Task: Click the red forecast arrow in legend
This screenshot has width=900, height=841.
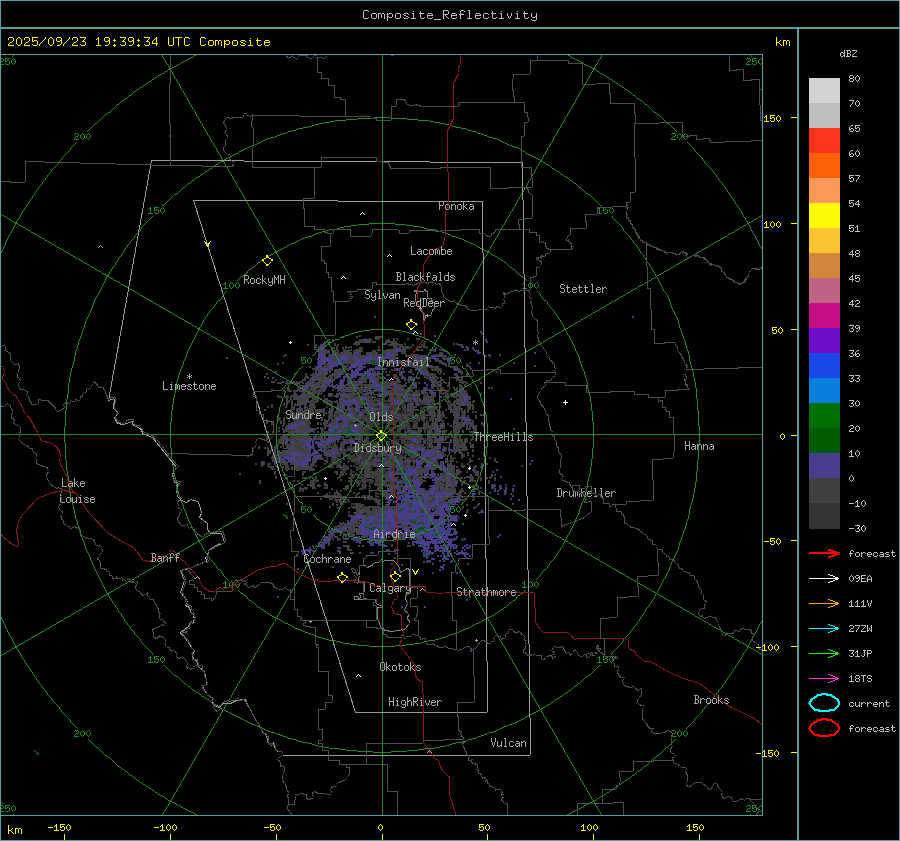Action: click(x=823, y=553)
